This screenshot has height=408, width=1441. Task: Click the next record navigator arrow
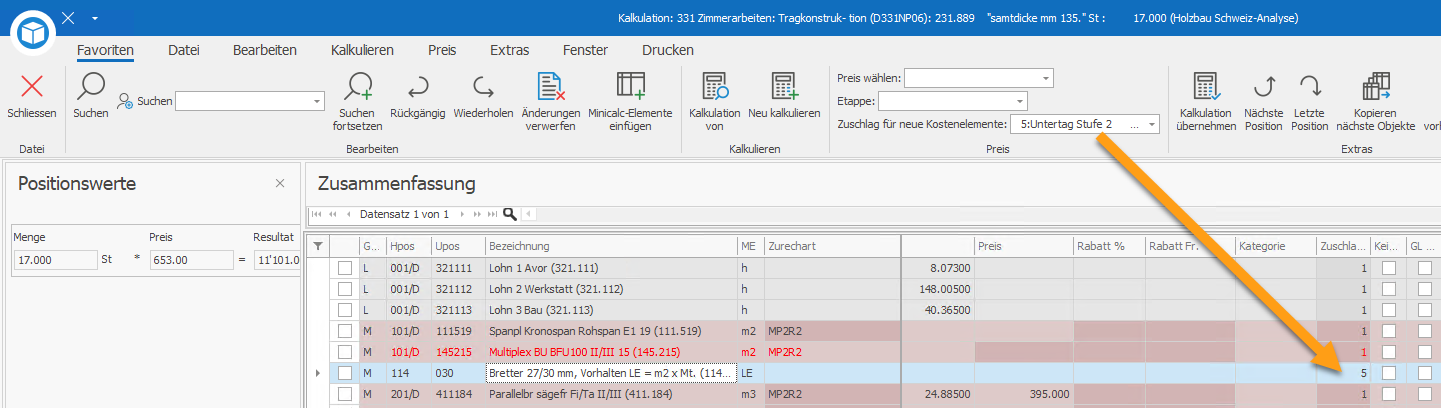(x=464, y=214)
